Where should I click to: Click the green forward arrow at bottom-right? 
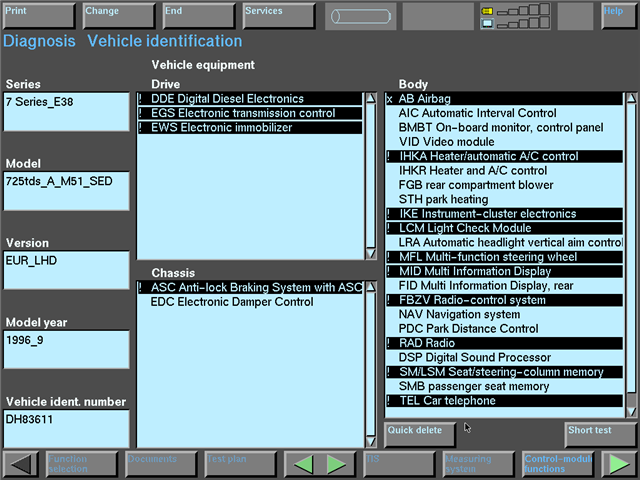pos(619,464)
